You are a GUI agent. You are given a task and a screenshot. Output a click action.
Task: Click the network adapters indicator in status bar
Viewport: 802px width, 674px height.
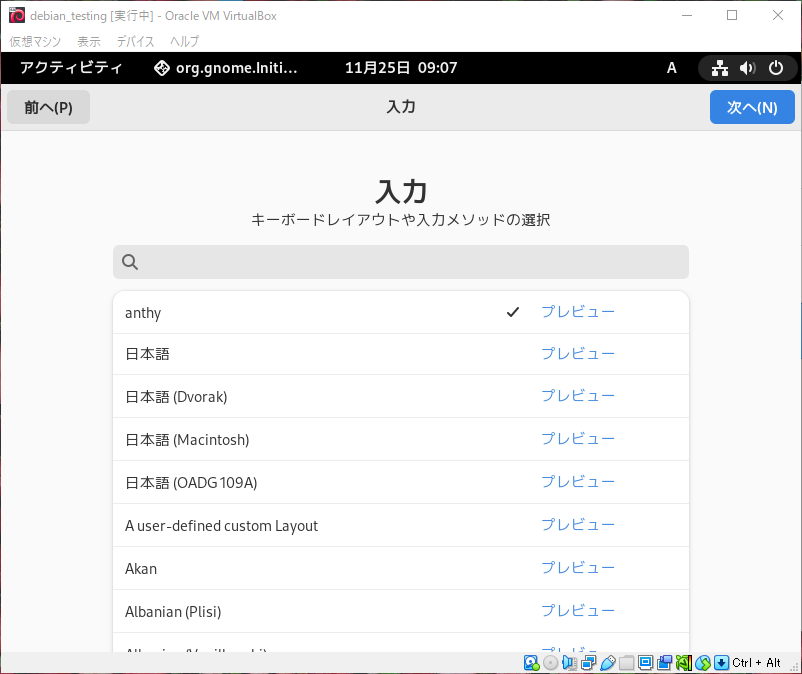[588, 663]
